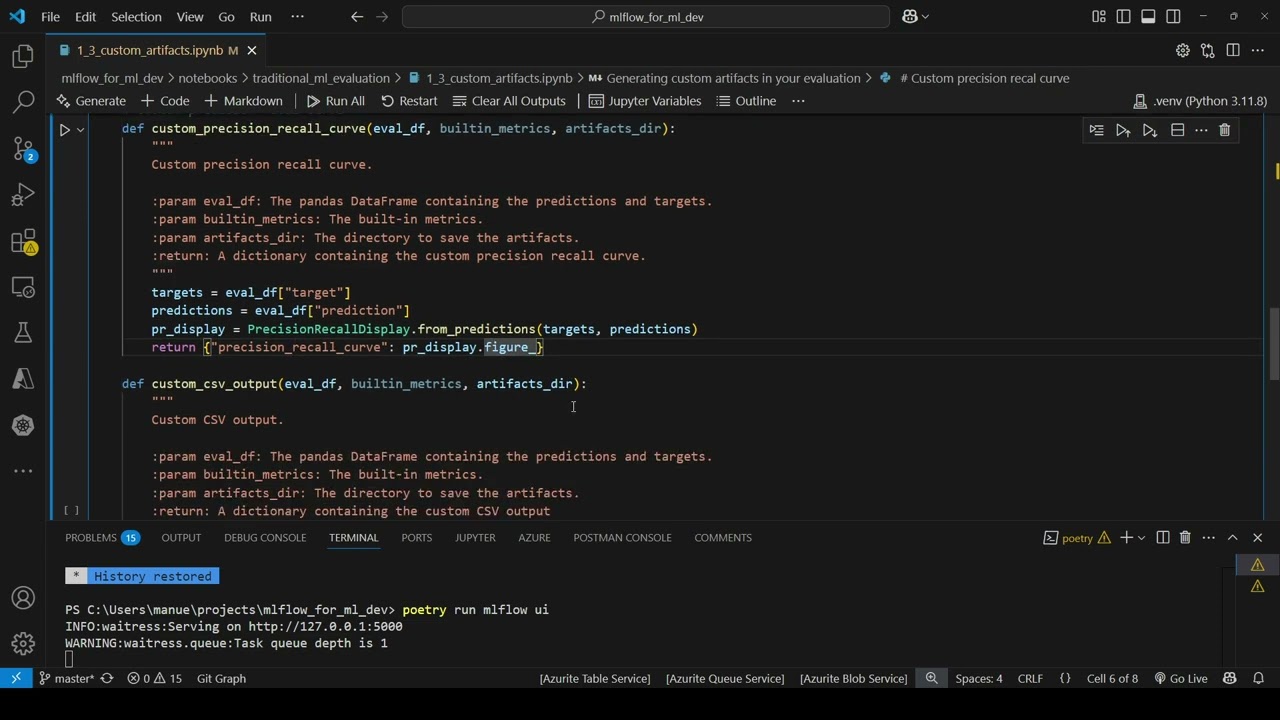The width and height of the screenshot is (1280, 720).
Task: Open editor title more actions ellipsis
Action: 1258,50
